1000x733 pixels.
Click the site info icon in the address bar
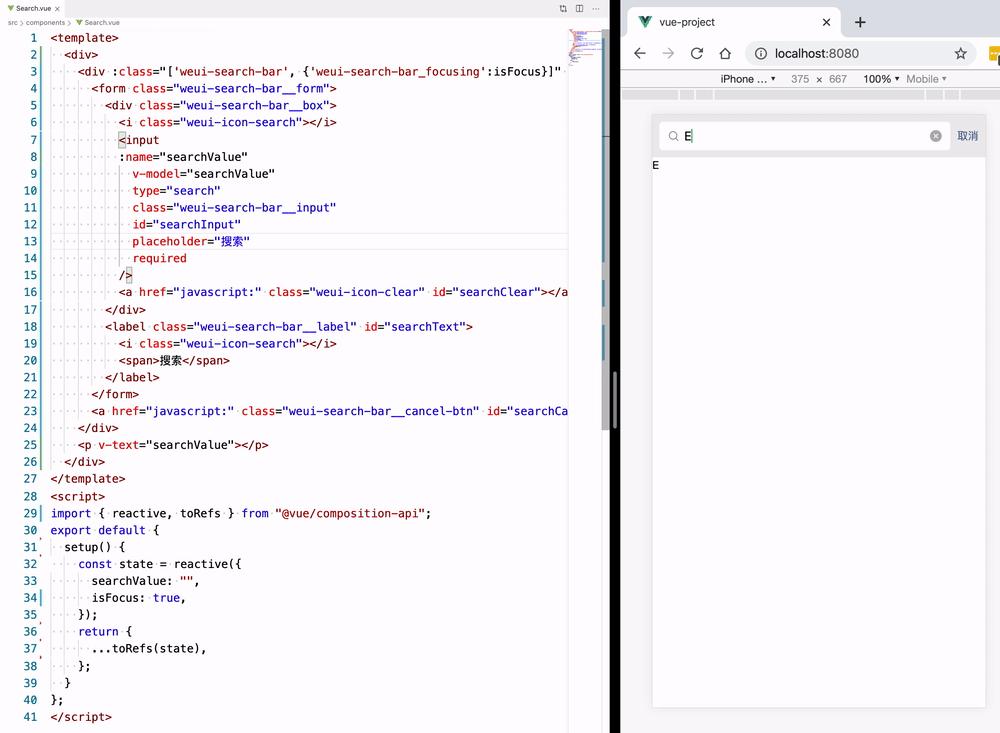click(x=762, y=53)
